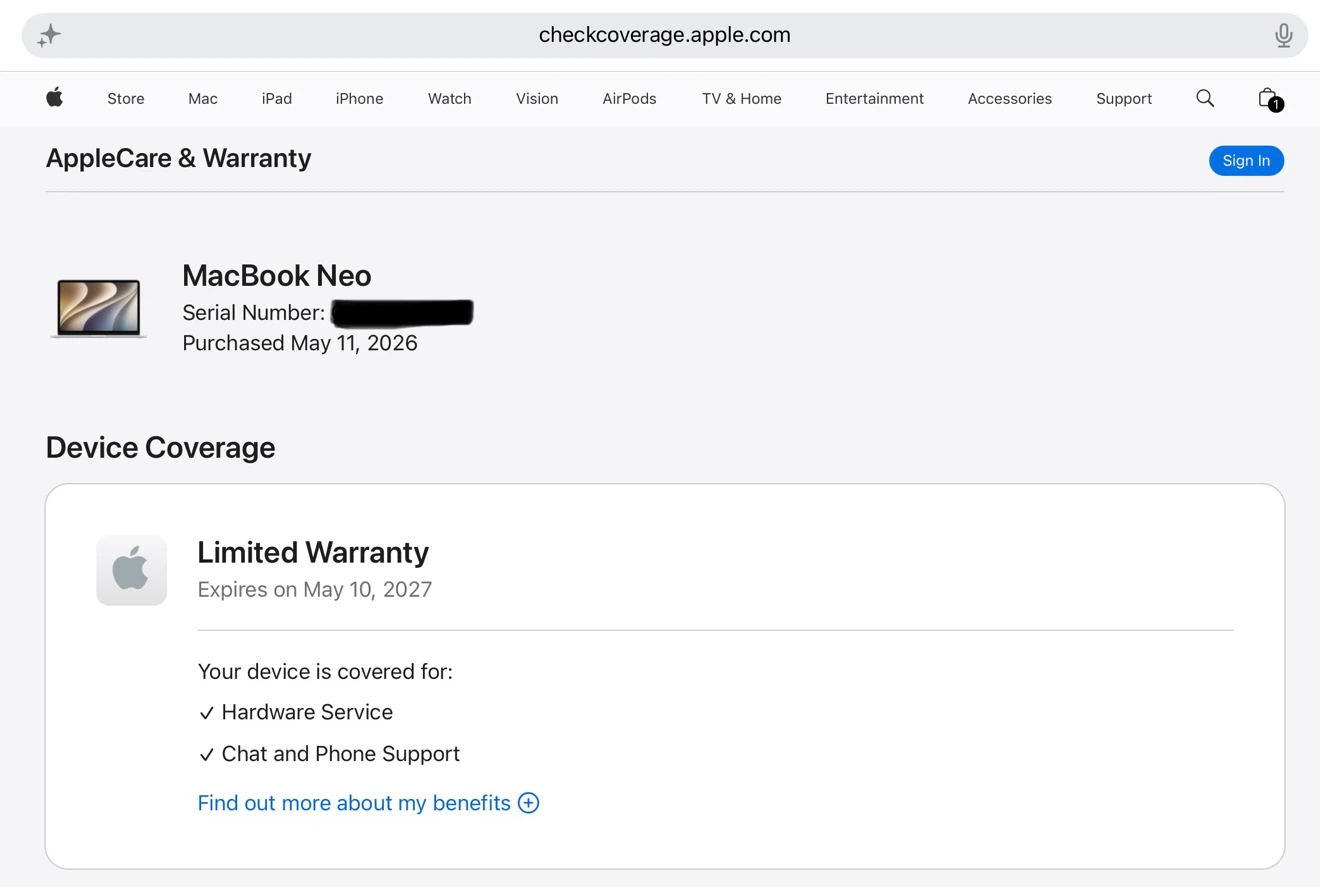Tap the sparkle icon in address bar
Viewport: 1320px width, 887px height.
(49, 36)
